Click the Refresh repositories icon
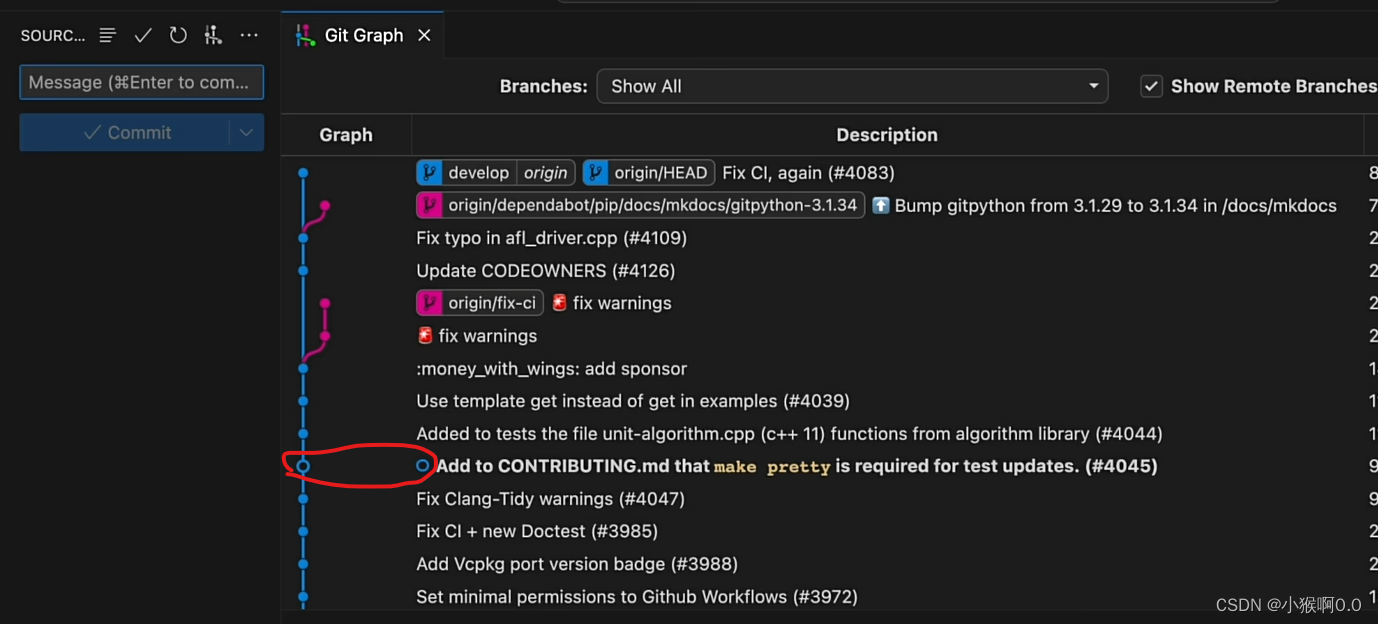The height and width of the screenshot is (624, 1378). pos(178,34)
